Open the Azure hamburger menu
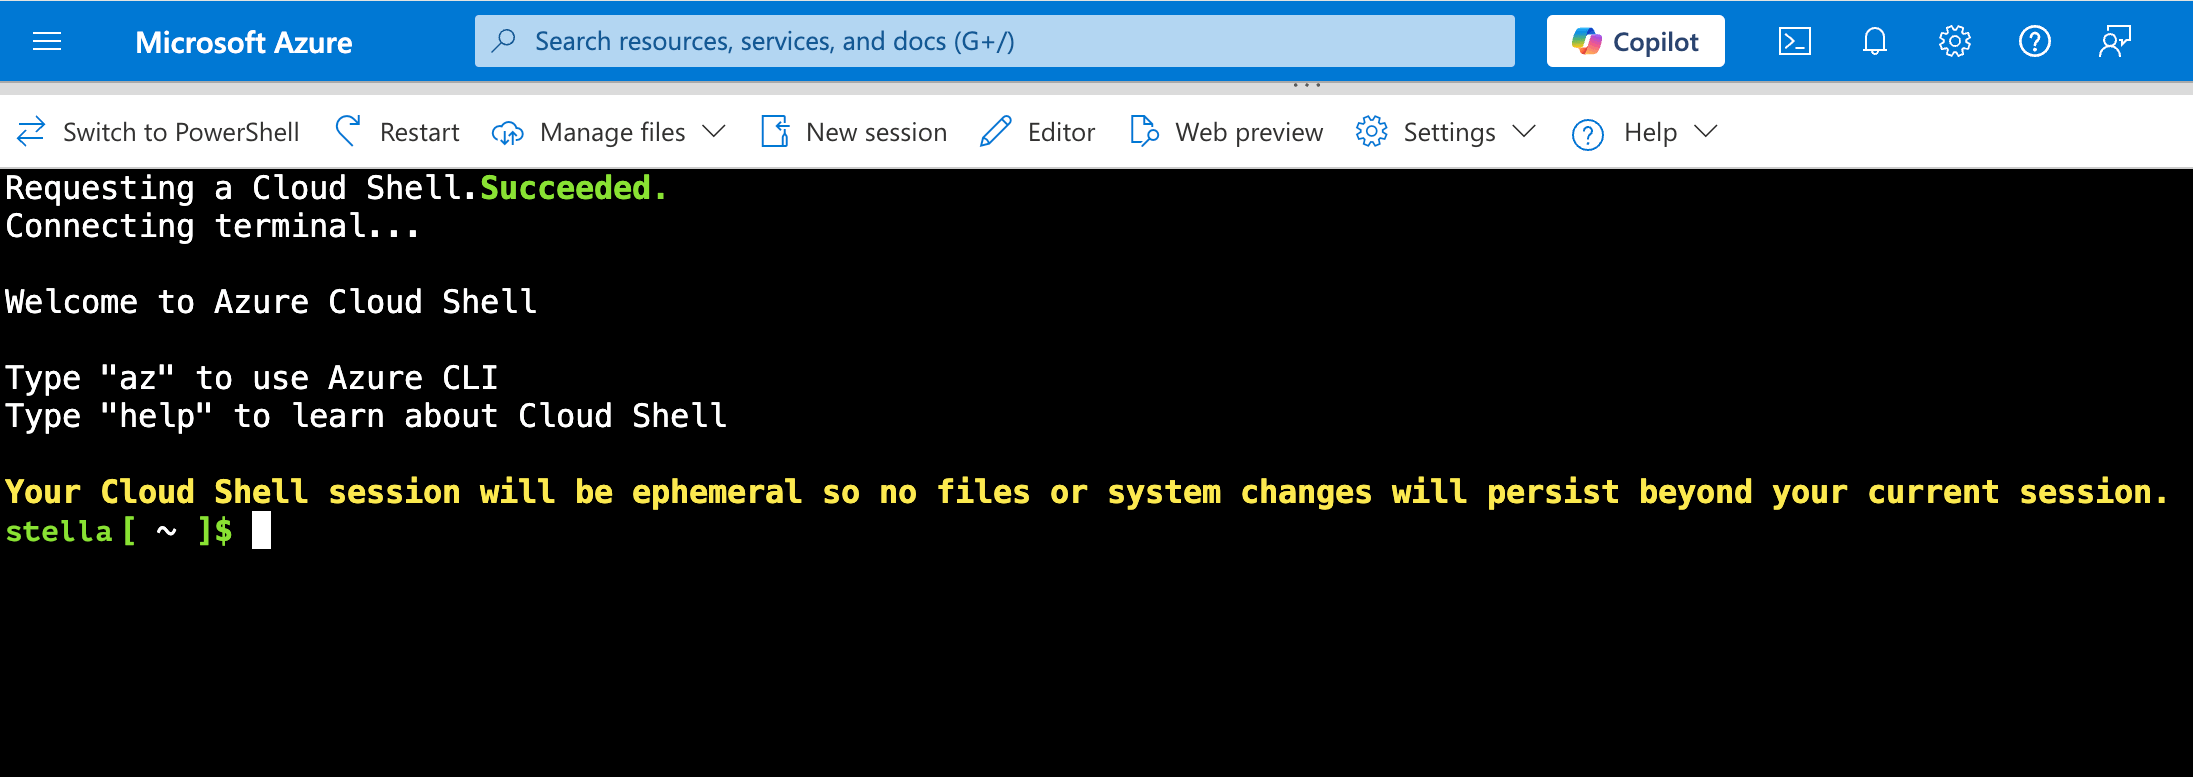 (46, 41)
